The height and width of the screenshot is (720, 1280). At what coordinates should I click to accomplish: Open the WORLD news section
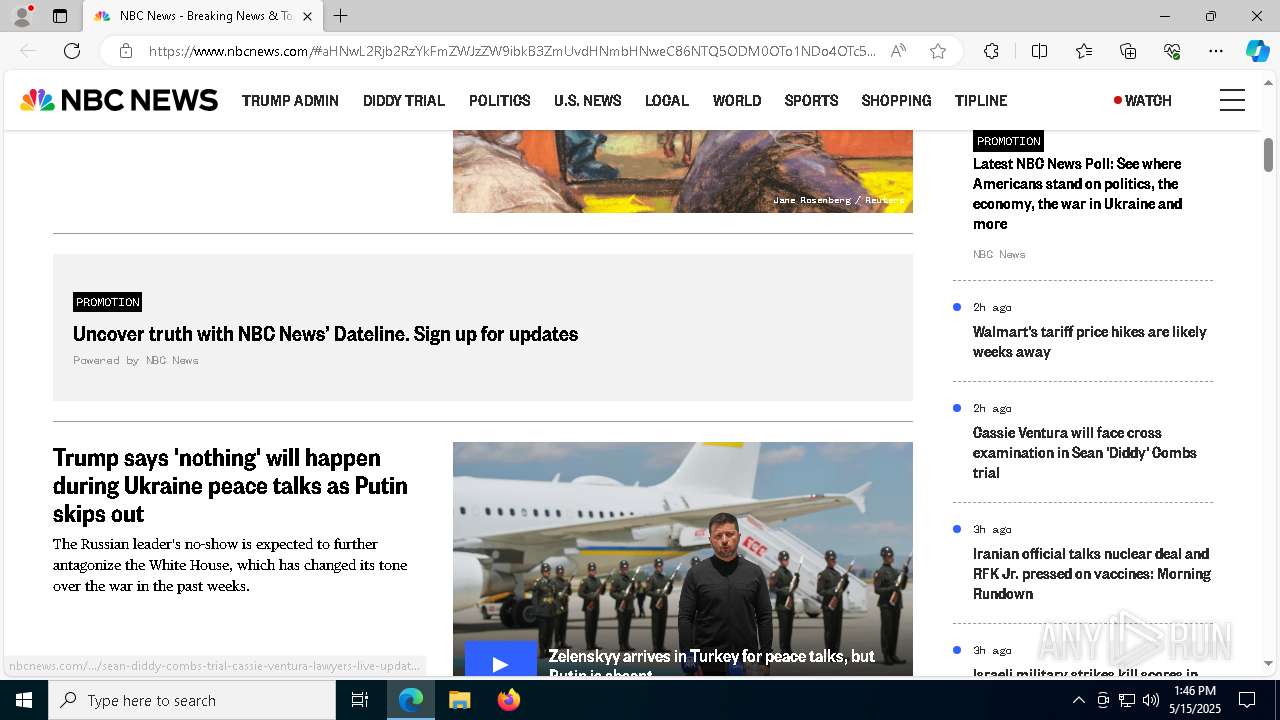737,100
